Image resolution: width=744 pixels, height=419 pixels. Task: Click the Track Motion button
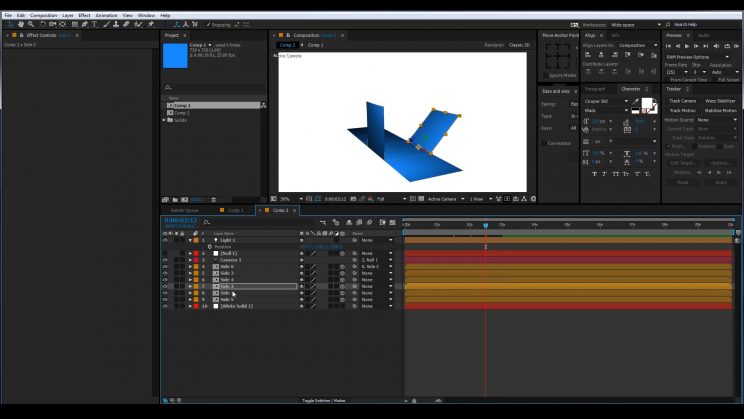[682, 111]
